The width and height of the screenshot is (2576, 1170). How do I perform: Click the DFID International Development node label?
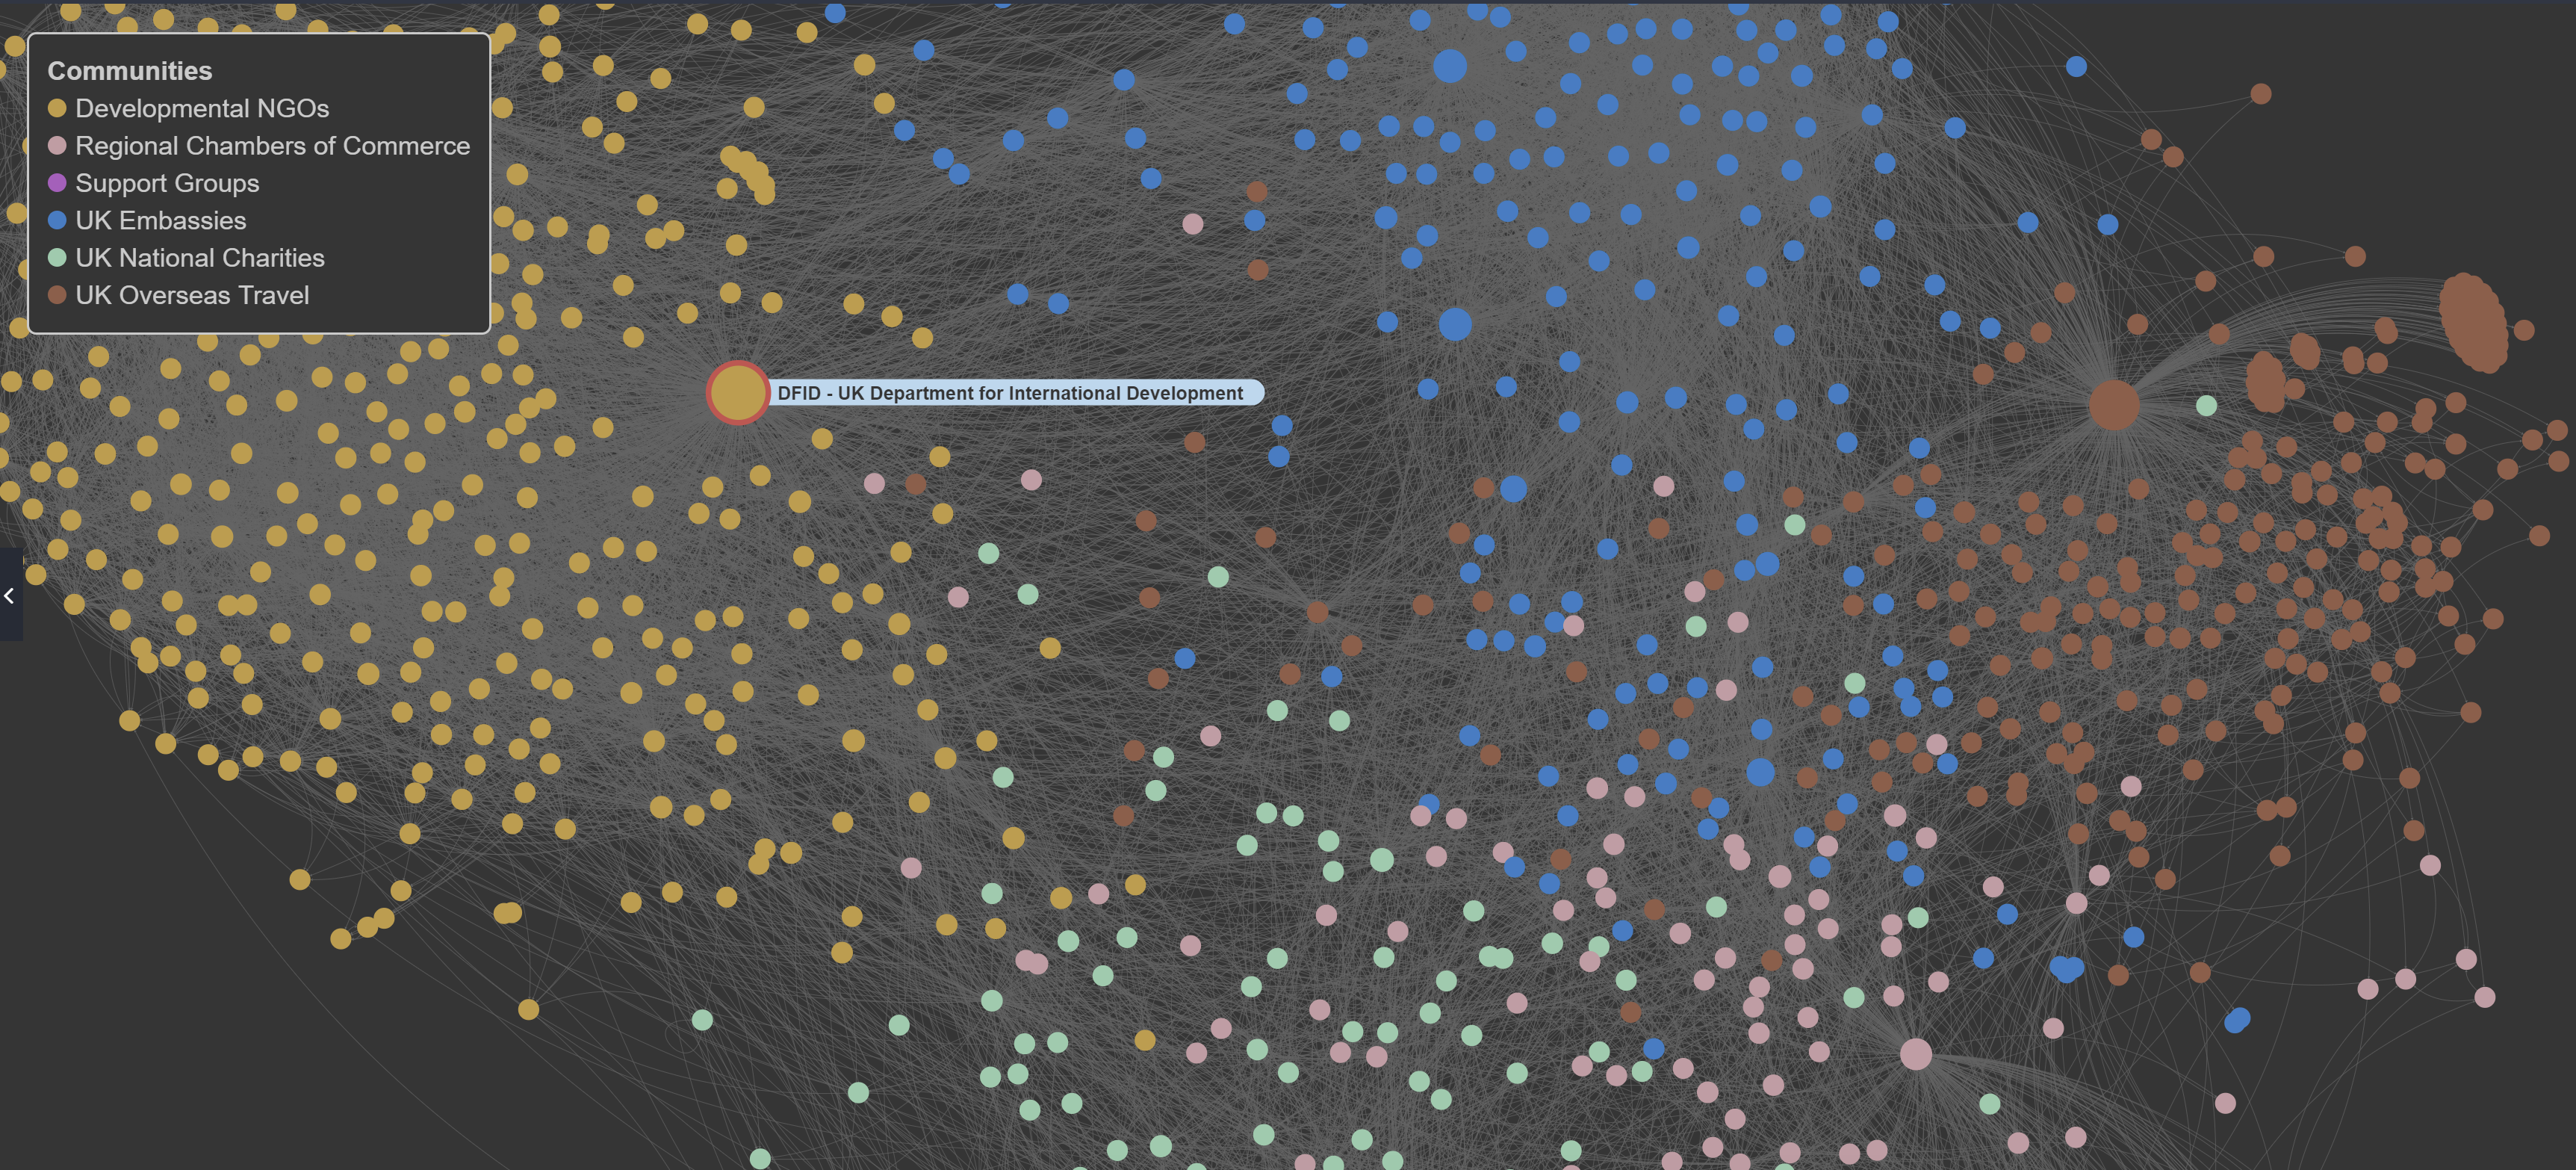point(1010,393)
